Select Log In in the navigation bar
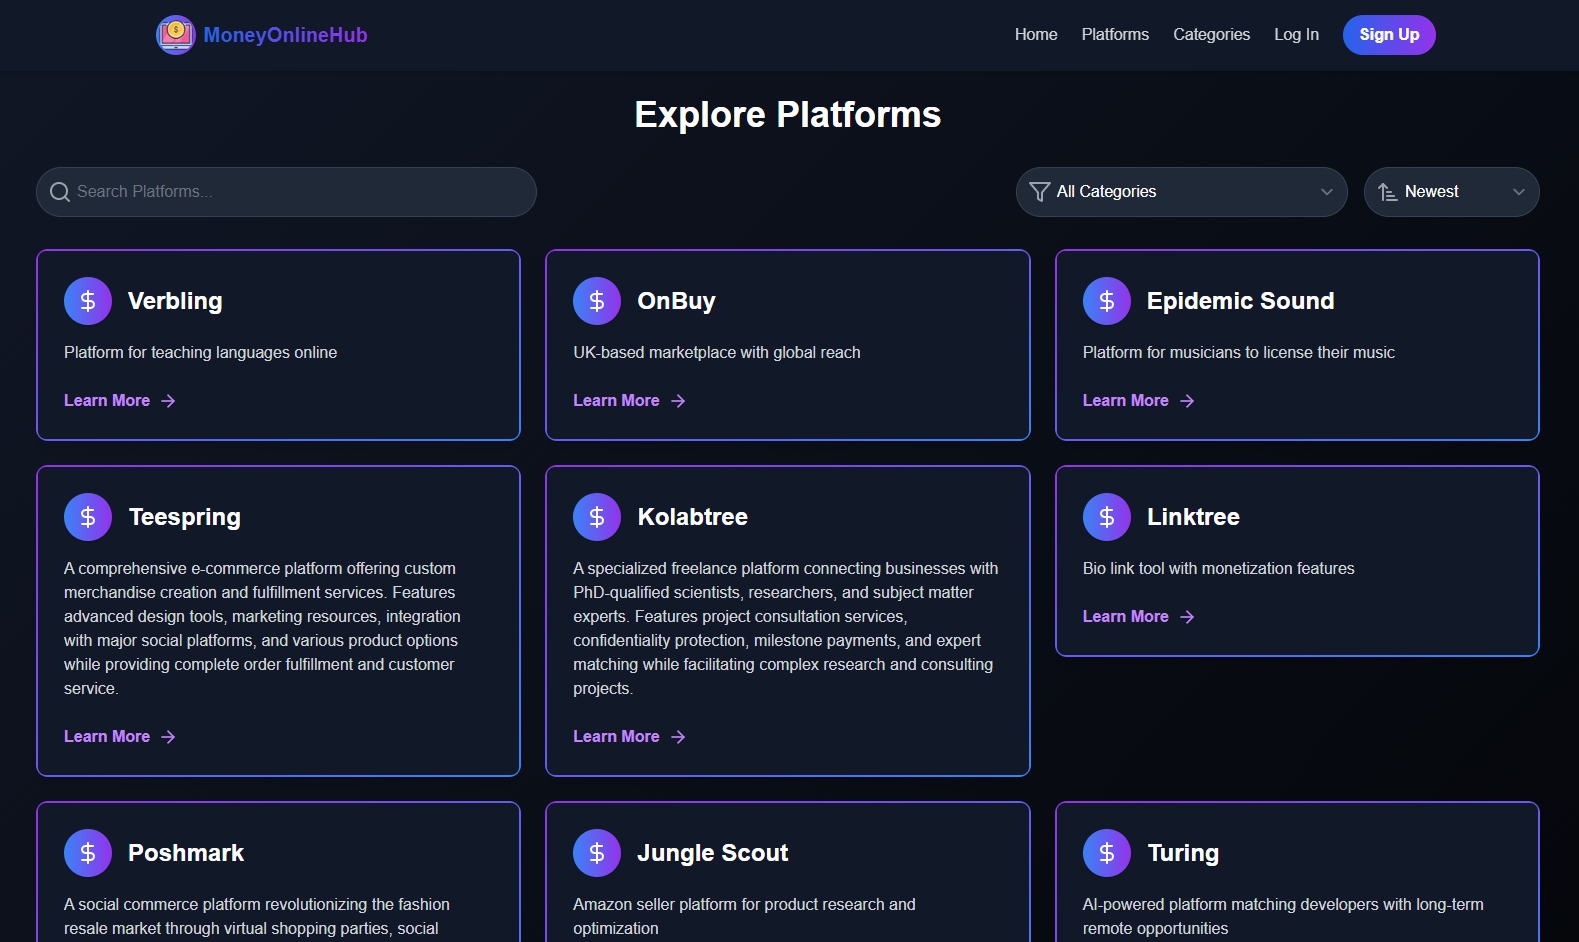 click(1296, 35)
